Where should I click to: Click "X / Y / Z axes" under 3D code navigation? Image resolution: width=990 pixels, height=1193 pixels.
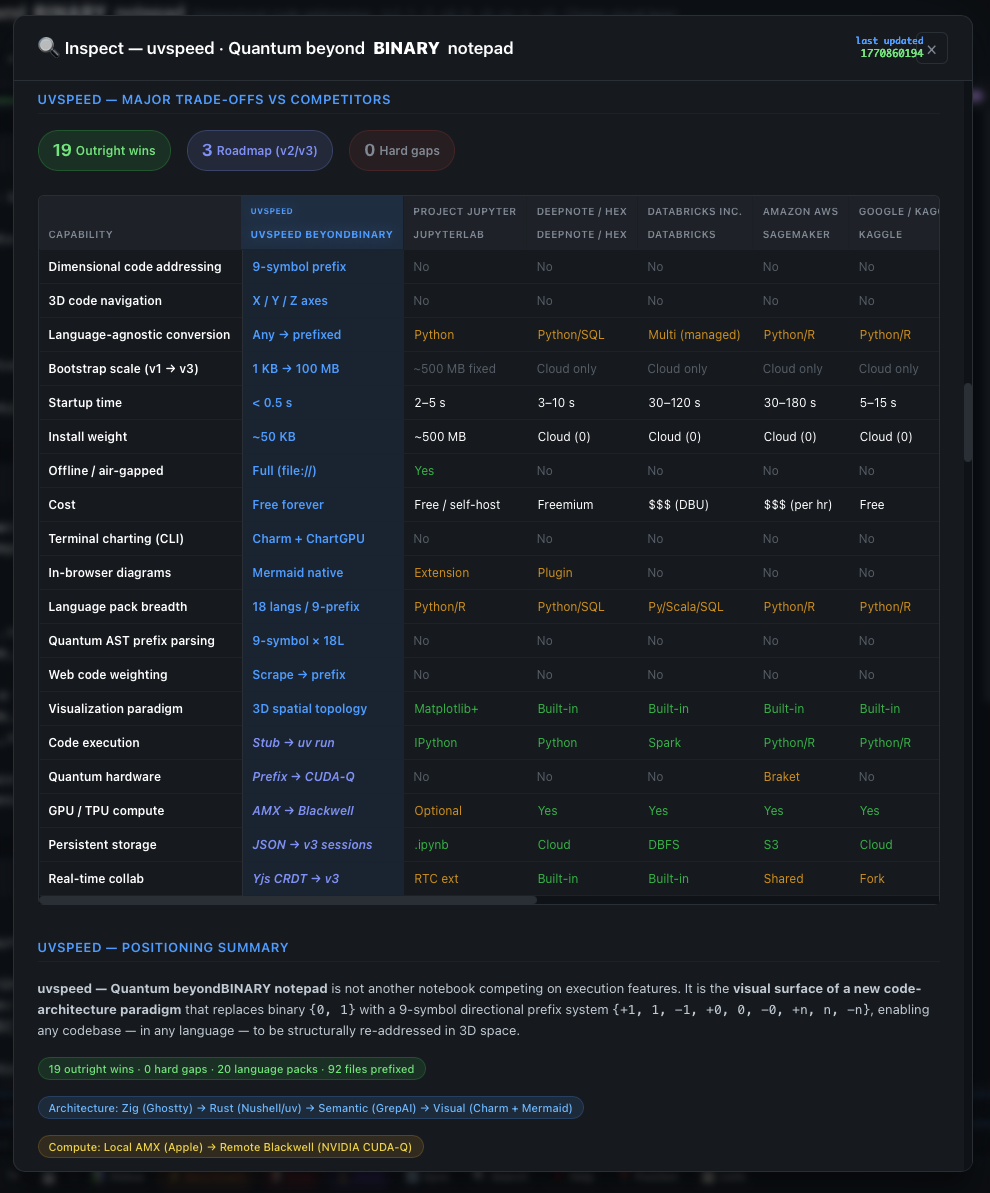(x=291, y=300)
